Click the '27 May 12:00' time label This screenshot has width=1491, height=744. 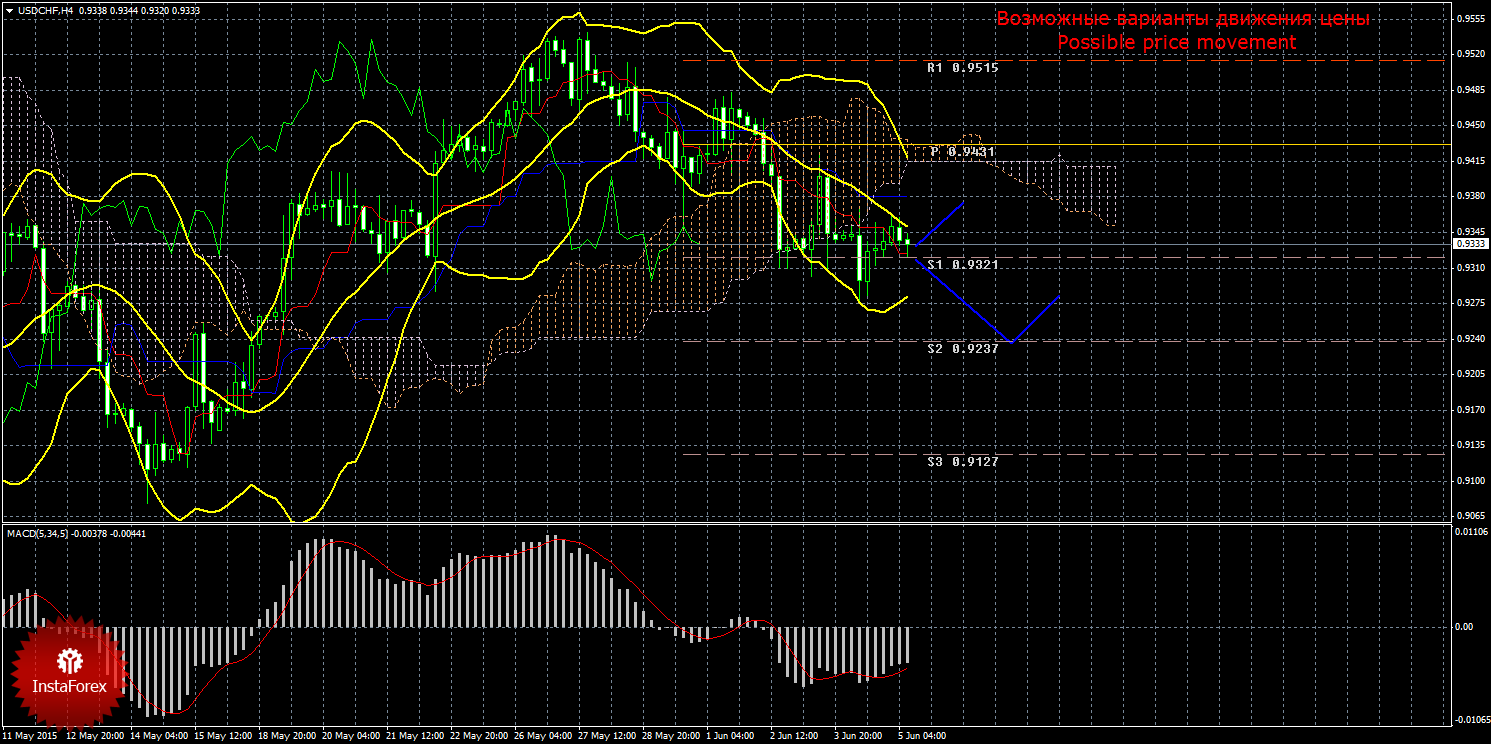point(608,736)
